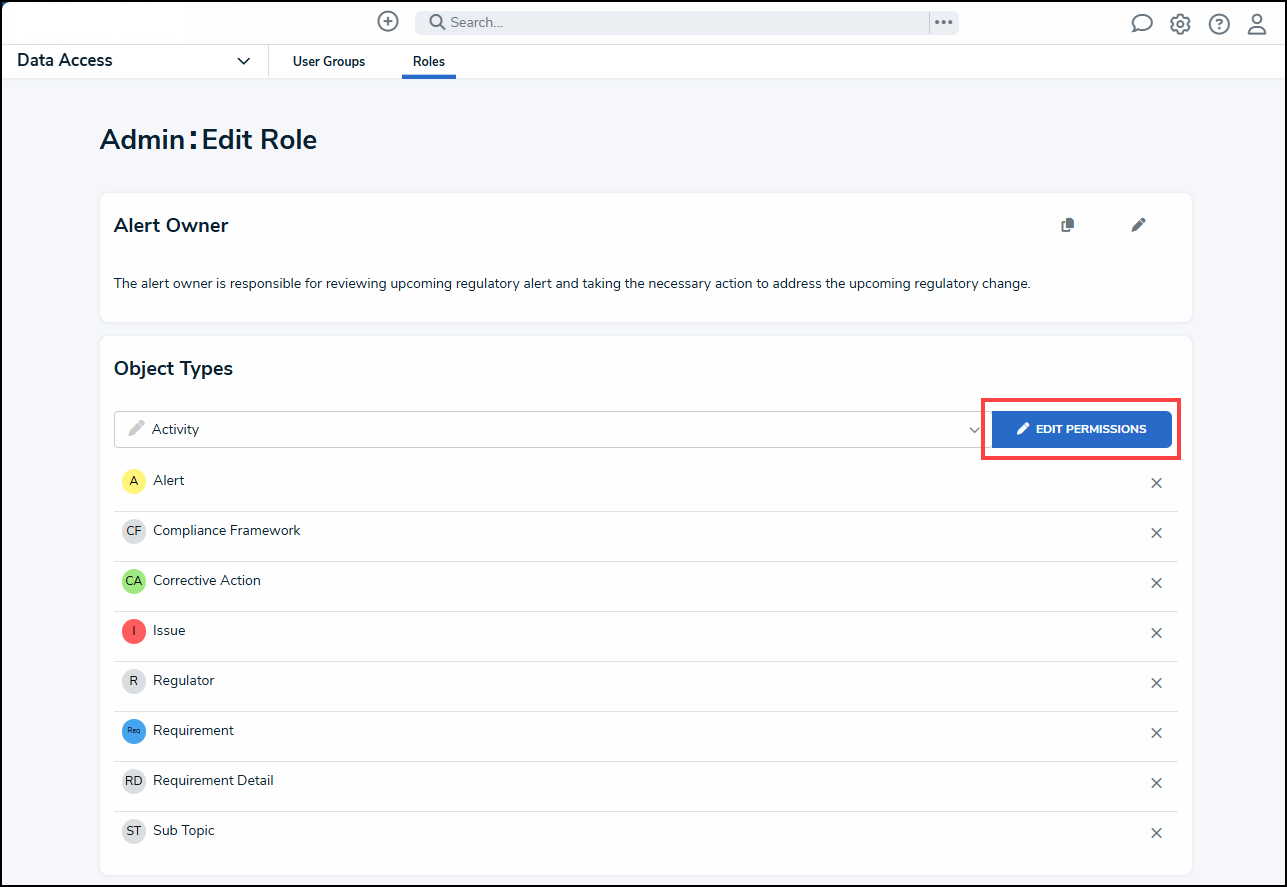
Task: Click the Object Types heading
Action: click(173, 369)
